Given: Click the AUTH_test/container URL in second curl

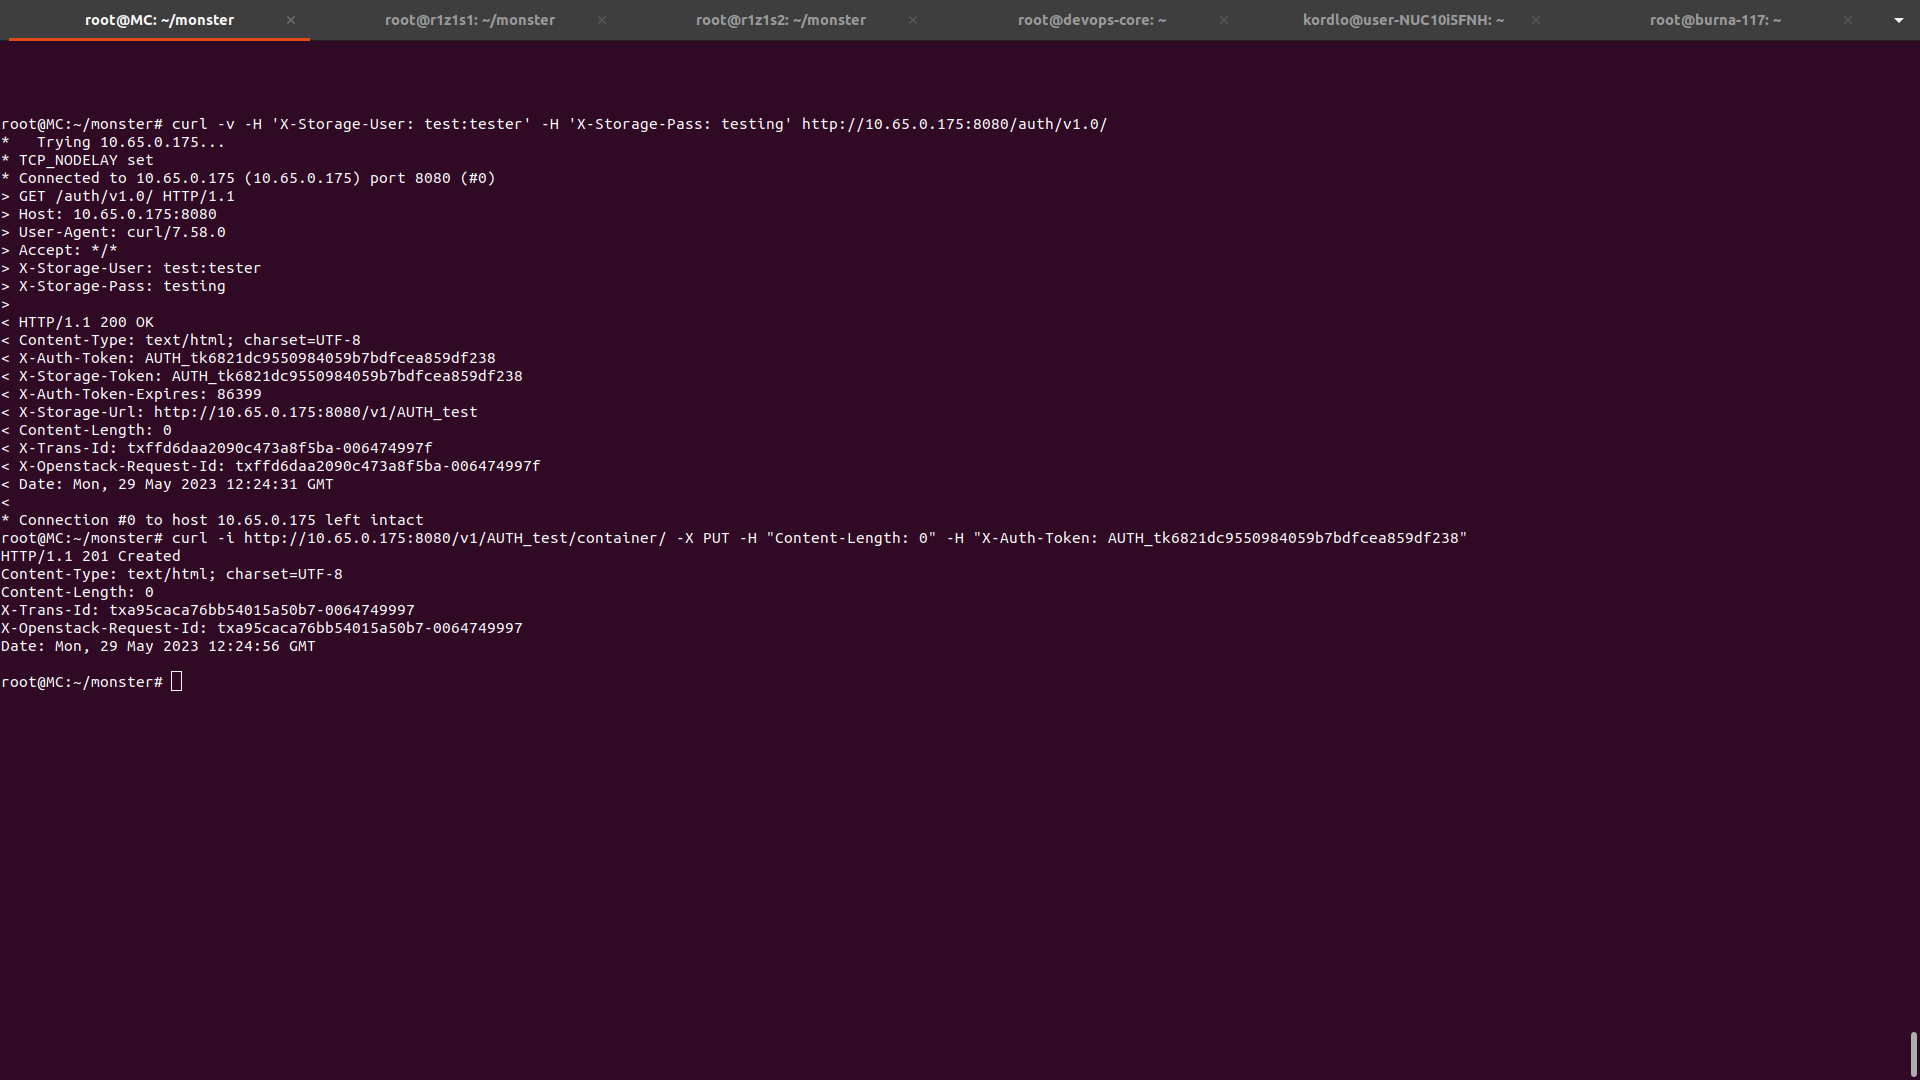Looking at the screenshot, I should point(454,539).
